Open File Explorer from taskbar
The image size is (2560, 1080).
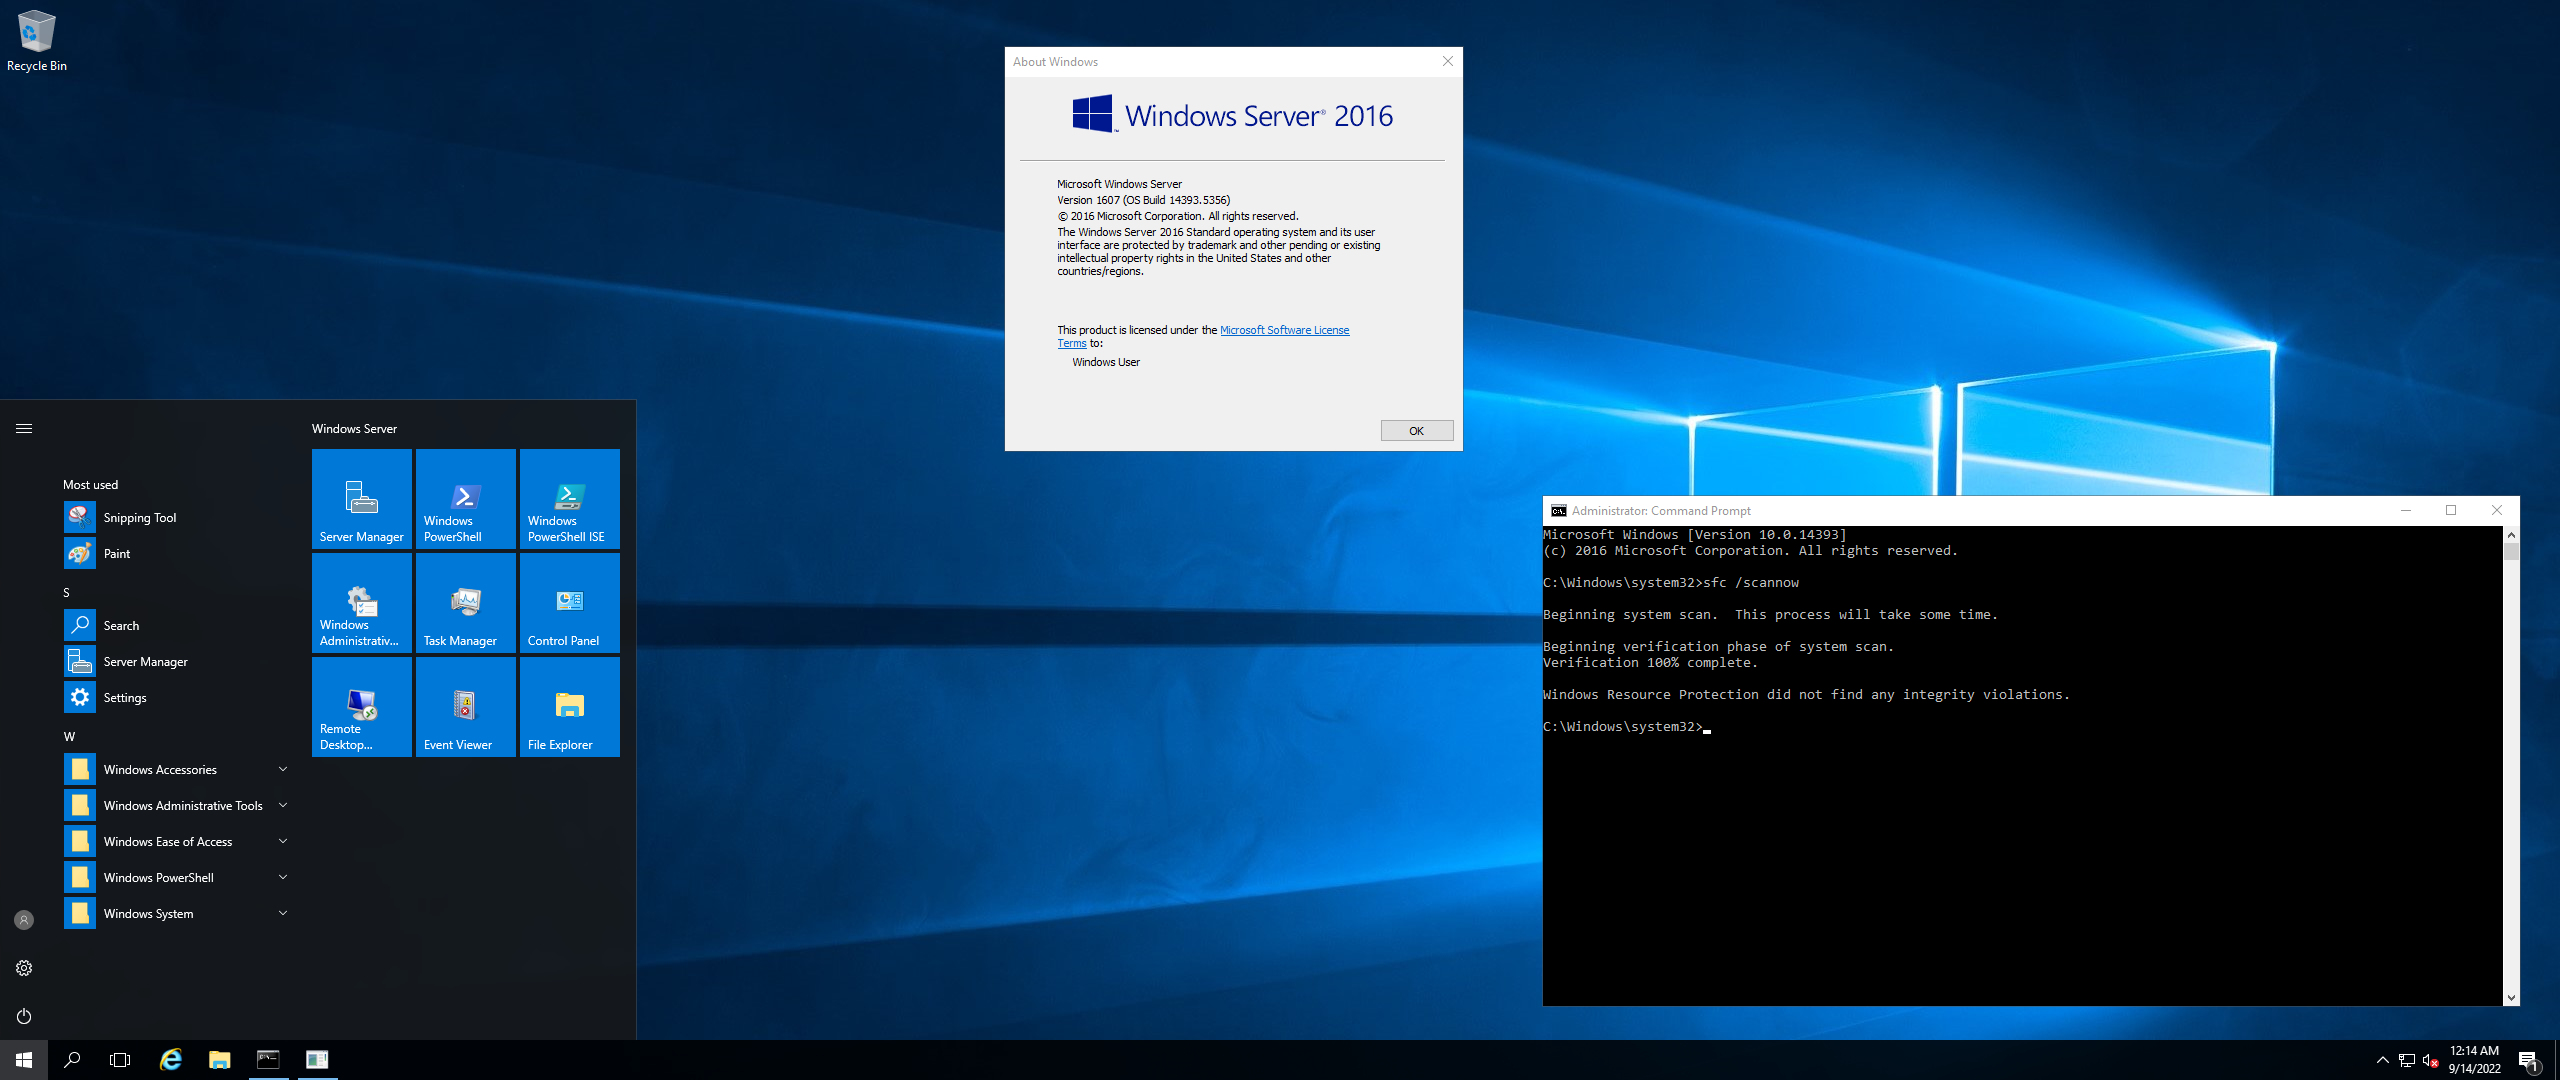[x=219, y=1060]
